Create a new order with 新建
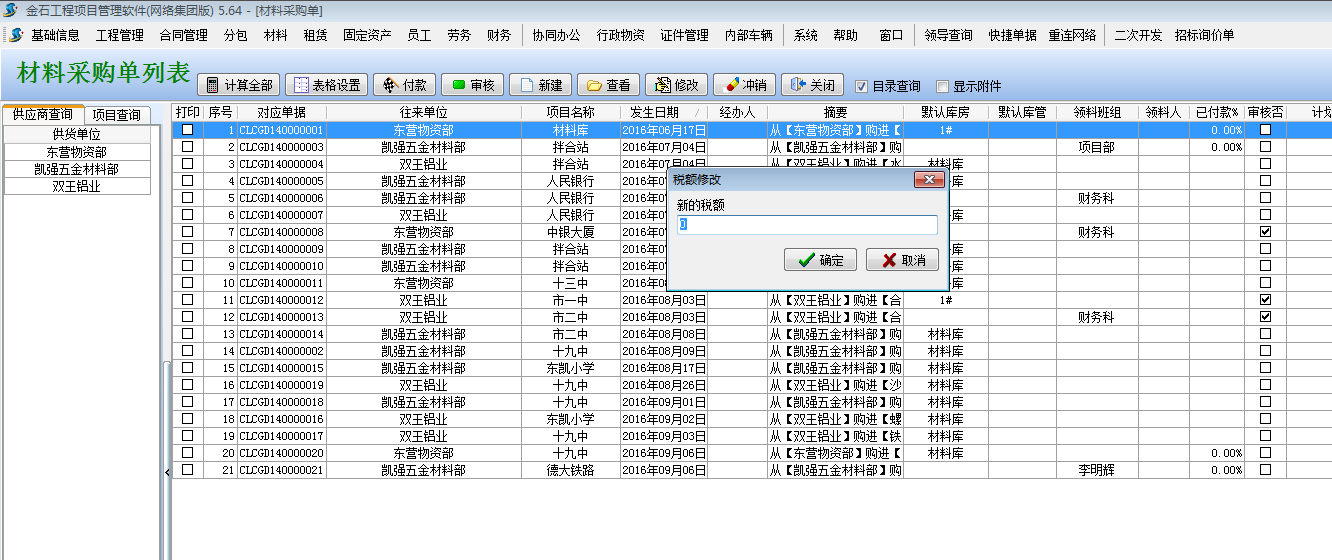Image resolution: width=1332 pixels, height=560 pixels. click(540, 85)
